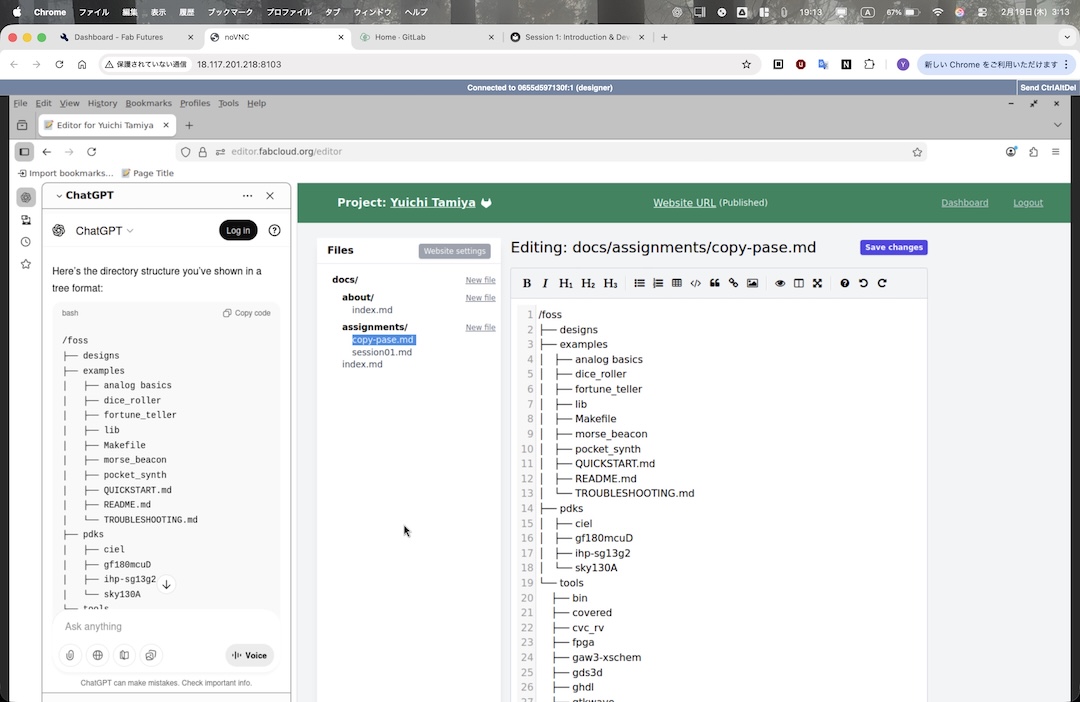1080x702 pixels.
Task: Toggle the markdown preview eye icon
Action: click(x=780, y=283)
